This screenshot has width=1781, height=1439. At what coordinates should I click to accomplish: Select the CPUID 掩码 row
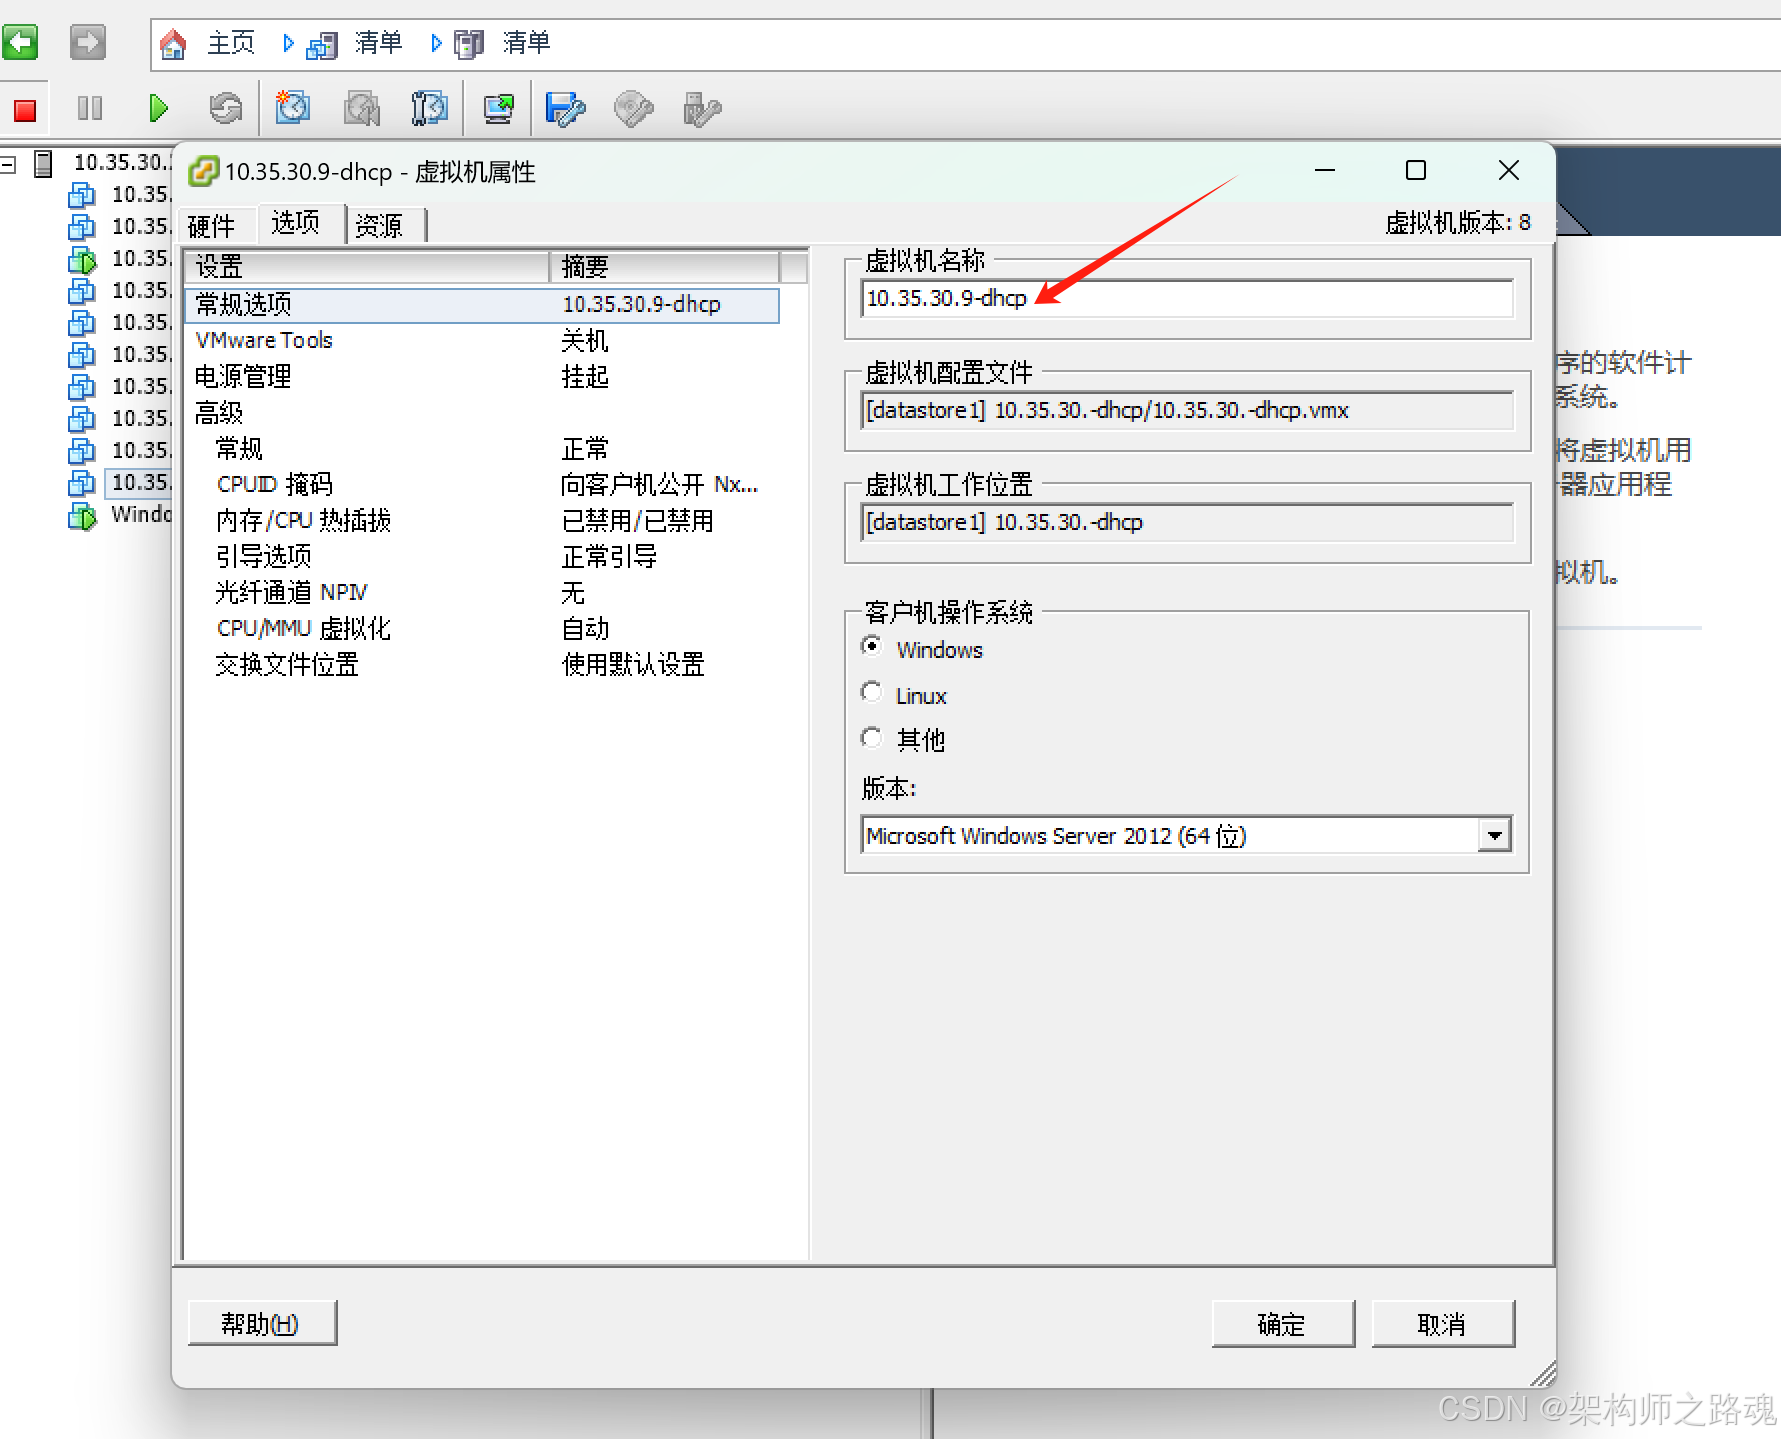[x=482, y=484]
